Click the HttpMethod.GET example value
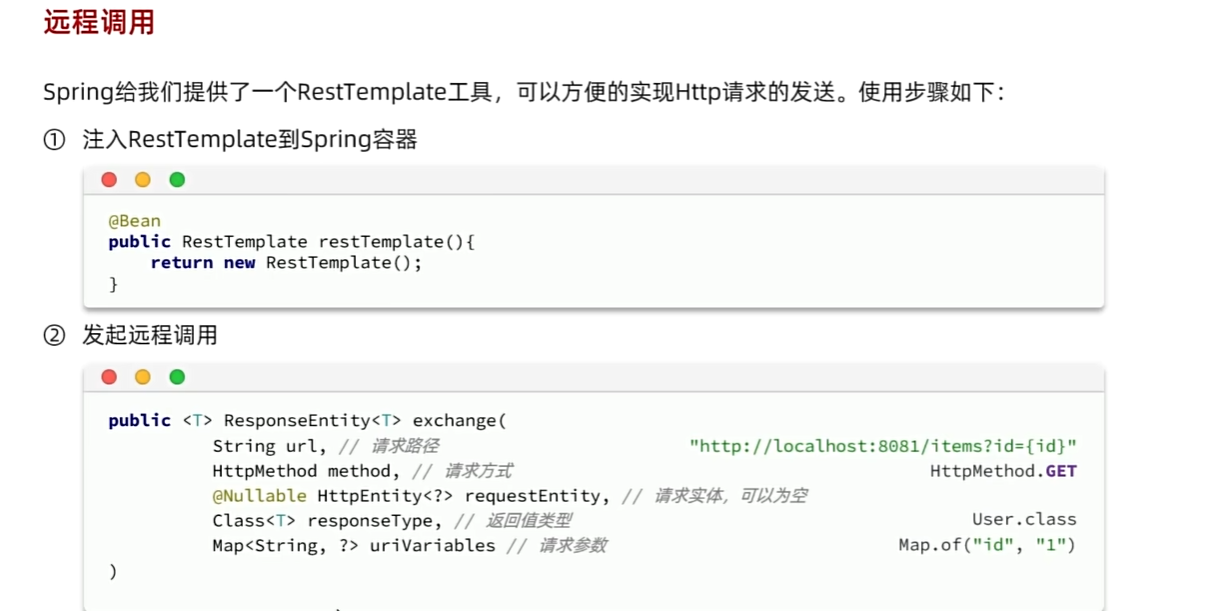This screenshot has height=611, width=1210. (x=1003, y=471)
